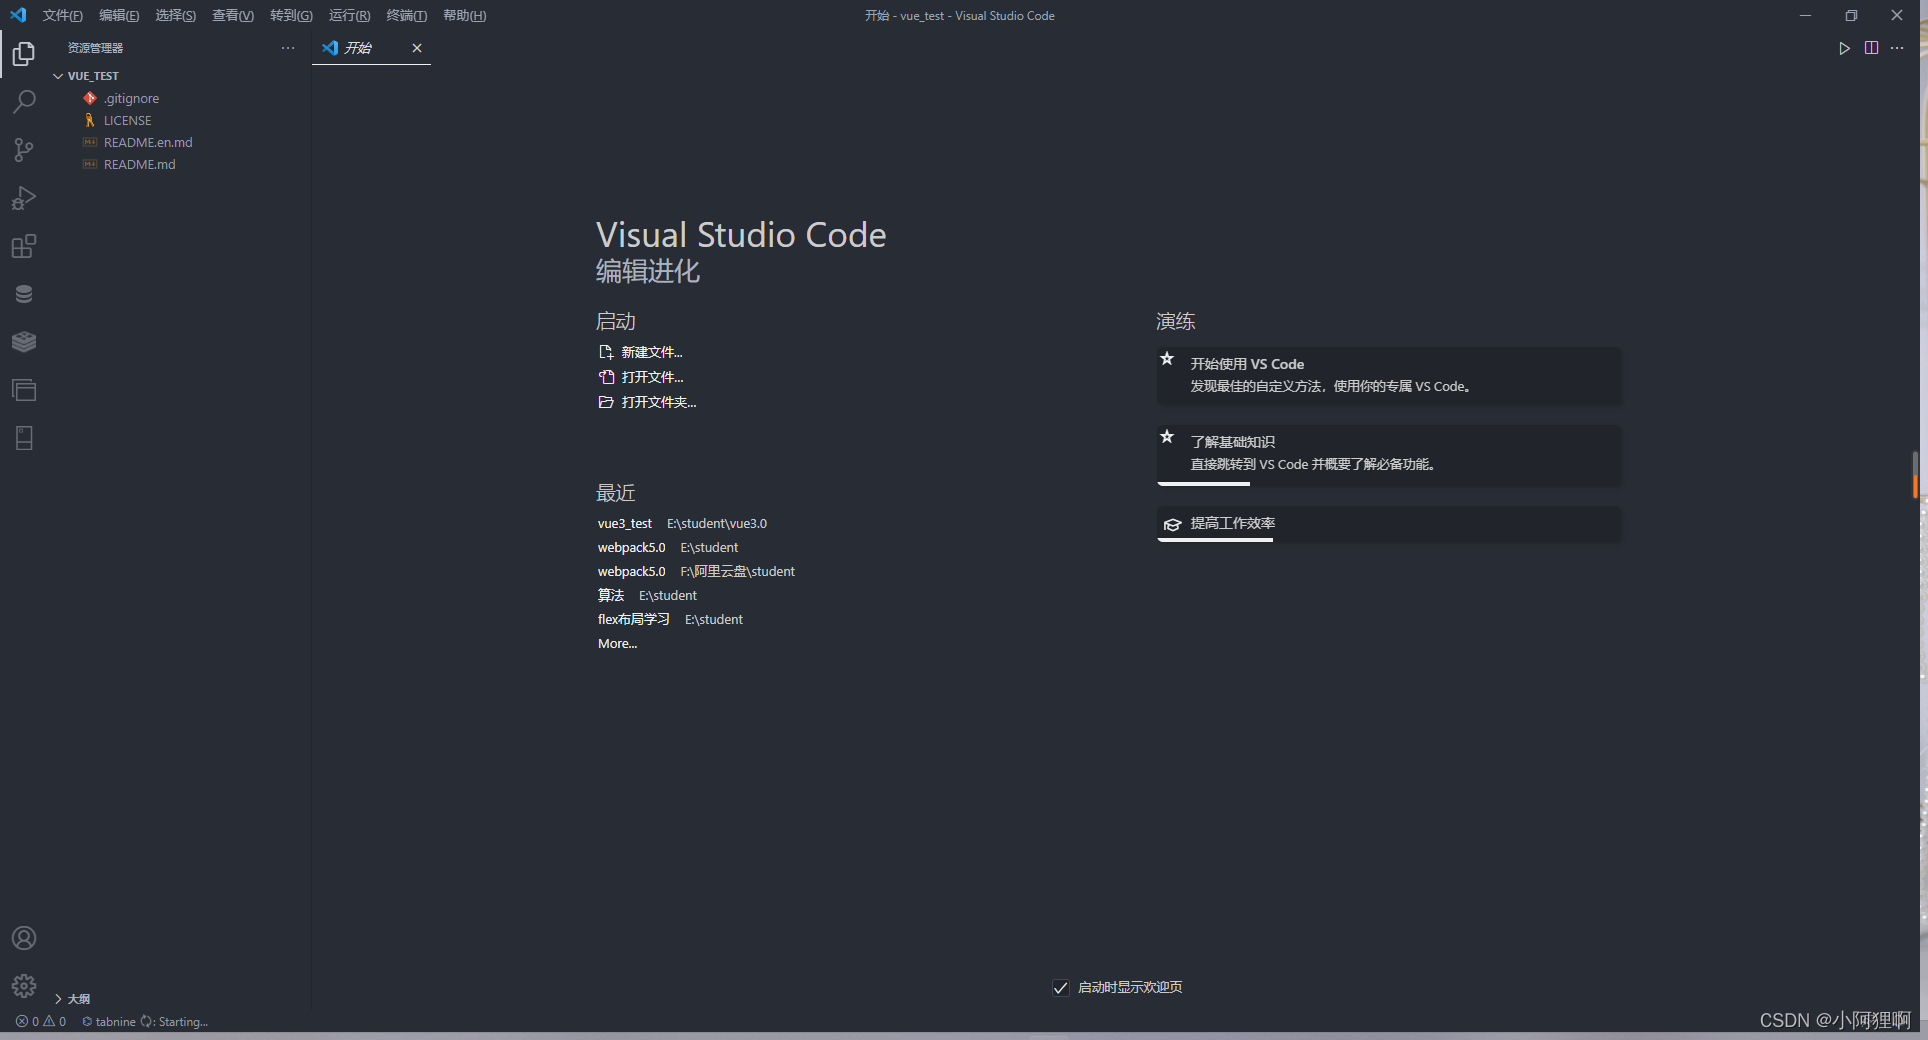Open editor more actions ellipsis
The width and height of the screenshot is (1928, 1040).
(x=1897, y=48)
